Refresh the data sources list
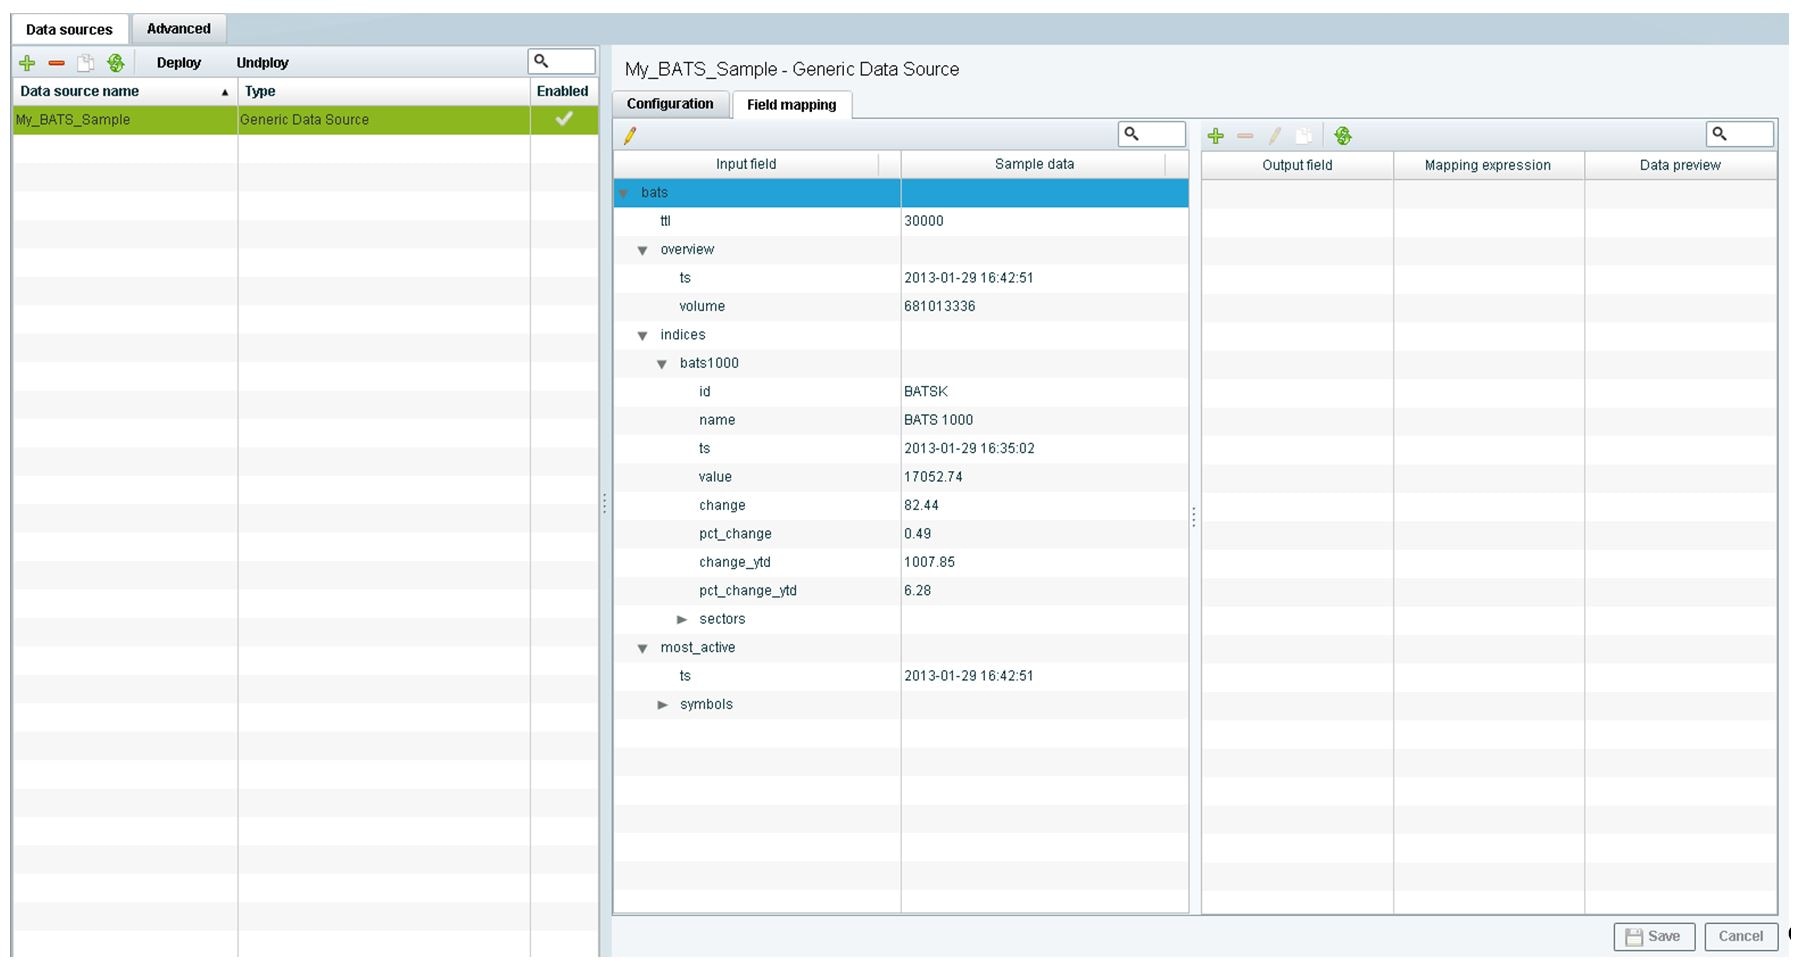1816x979 pixels. click(x=117, y=62)
